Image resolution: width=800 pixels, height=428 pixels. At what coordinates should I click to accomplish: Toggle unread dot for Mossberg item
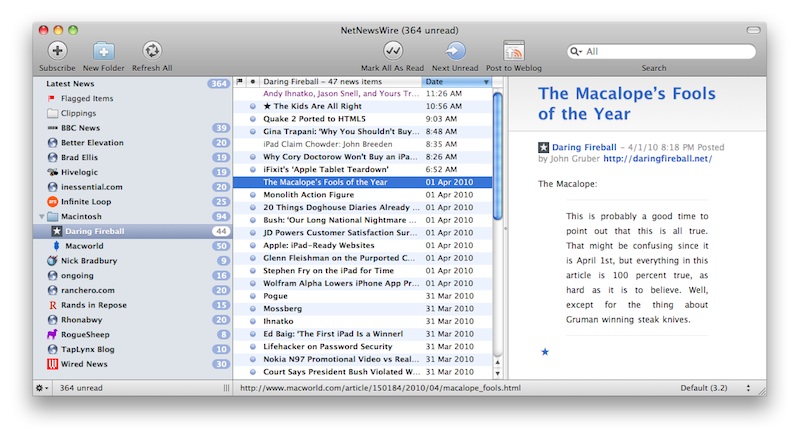[253, 309]
